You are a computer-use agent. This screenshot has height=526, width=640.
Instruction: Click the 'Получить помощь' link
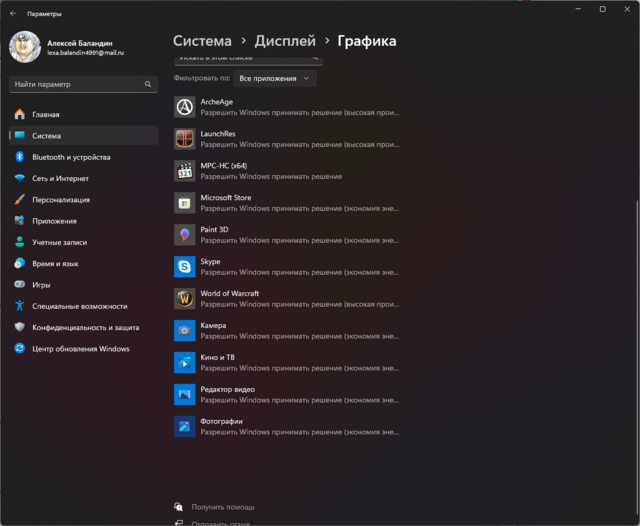point(223,507)
